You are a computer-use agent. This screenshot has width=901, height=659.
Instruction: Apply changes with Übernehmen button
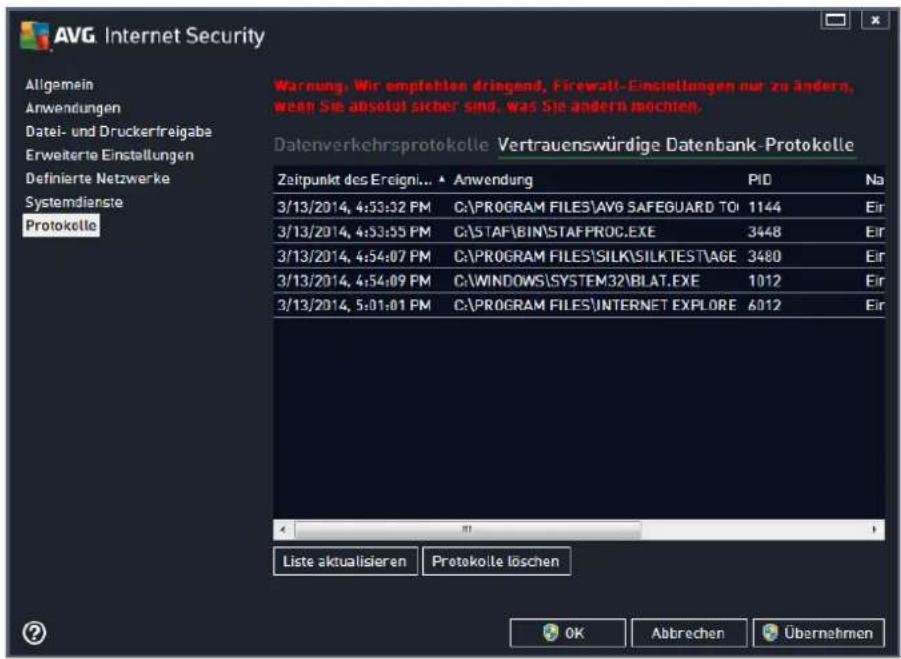coord(819,633)
